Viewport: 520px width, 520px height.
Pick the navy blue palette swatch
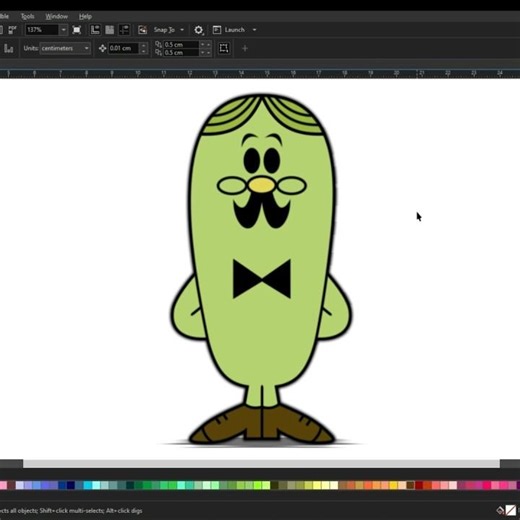pyautogui.click(x=71, y=485)
